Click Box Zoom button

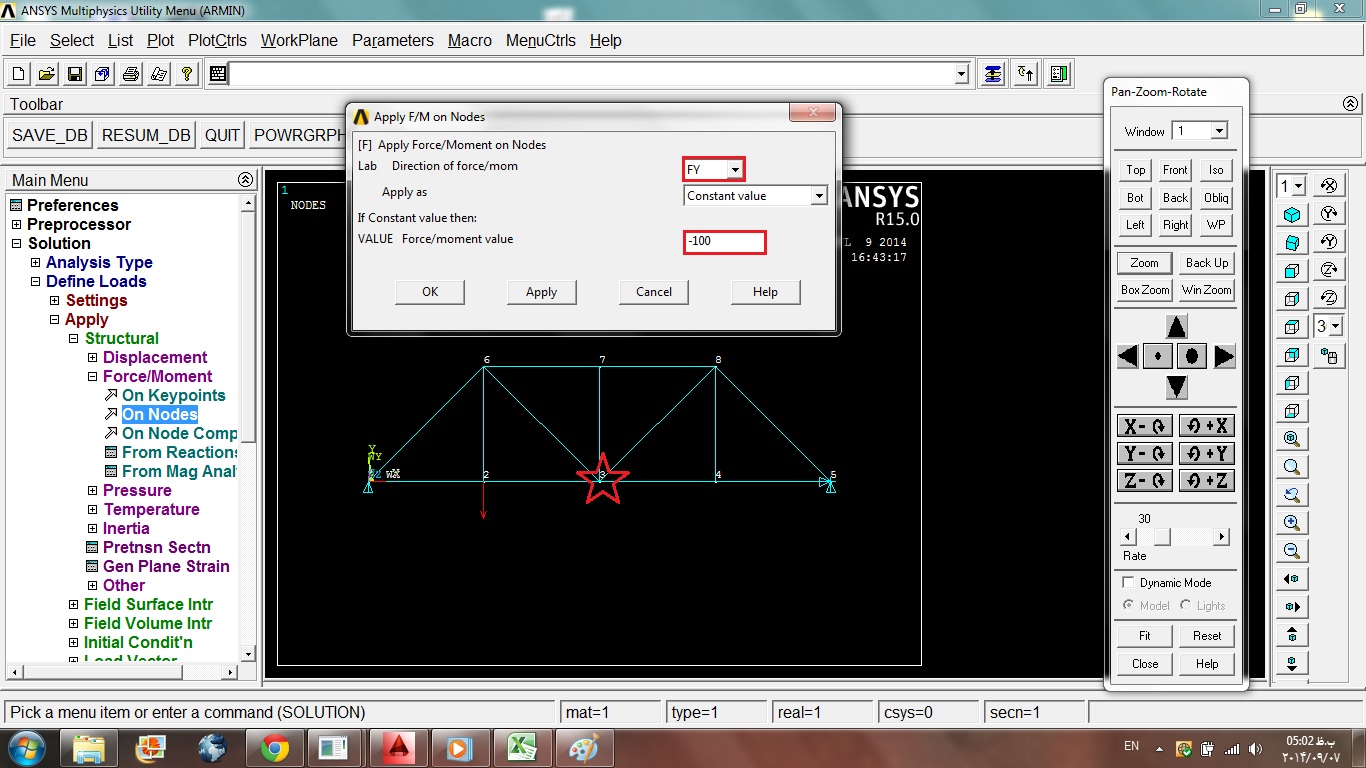[x=1145, y=290]
